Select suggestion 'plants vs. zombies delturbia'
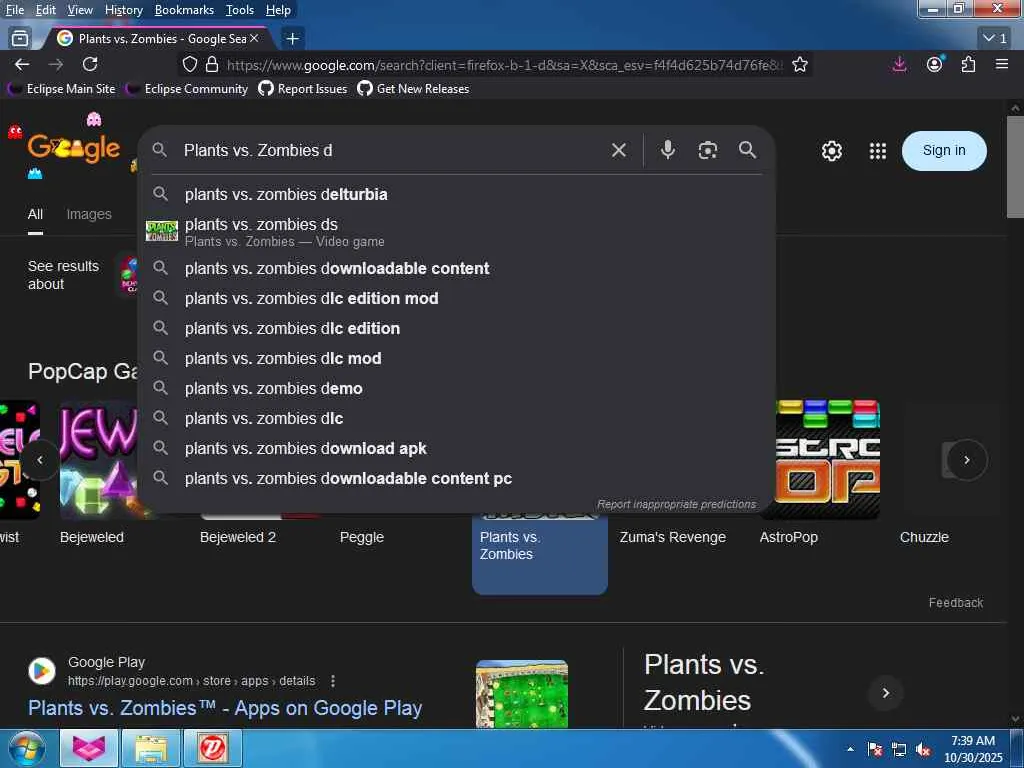 pos(456,195)
